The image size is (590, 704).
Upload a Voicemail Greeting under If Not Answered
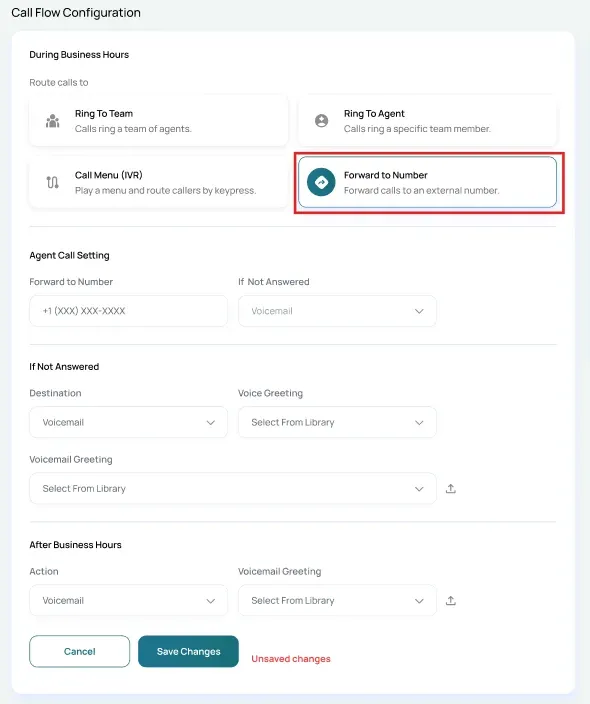(451, 488)
